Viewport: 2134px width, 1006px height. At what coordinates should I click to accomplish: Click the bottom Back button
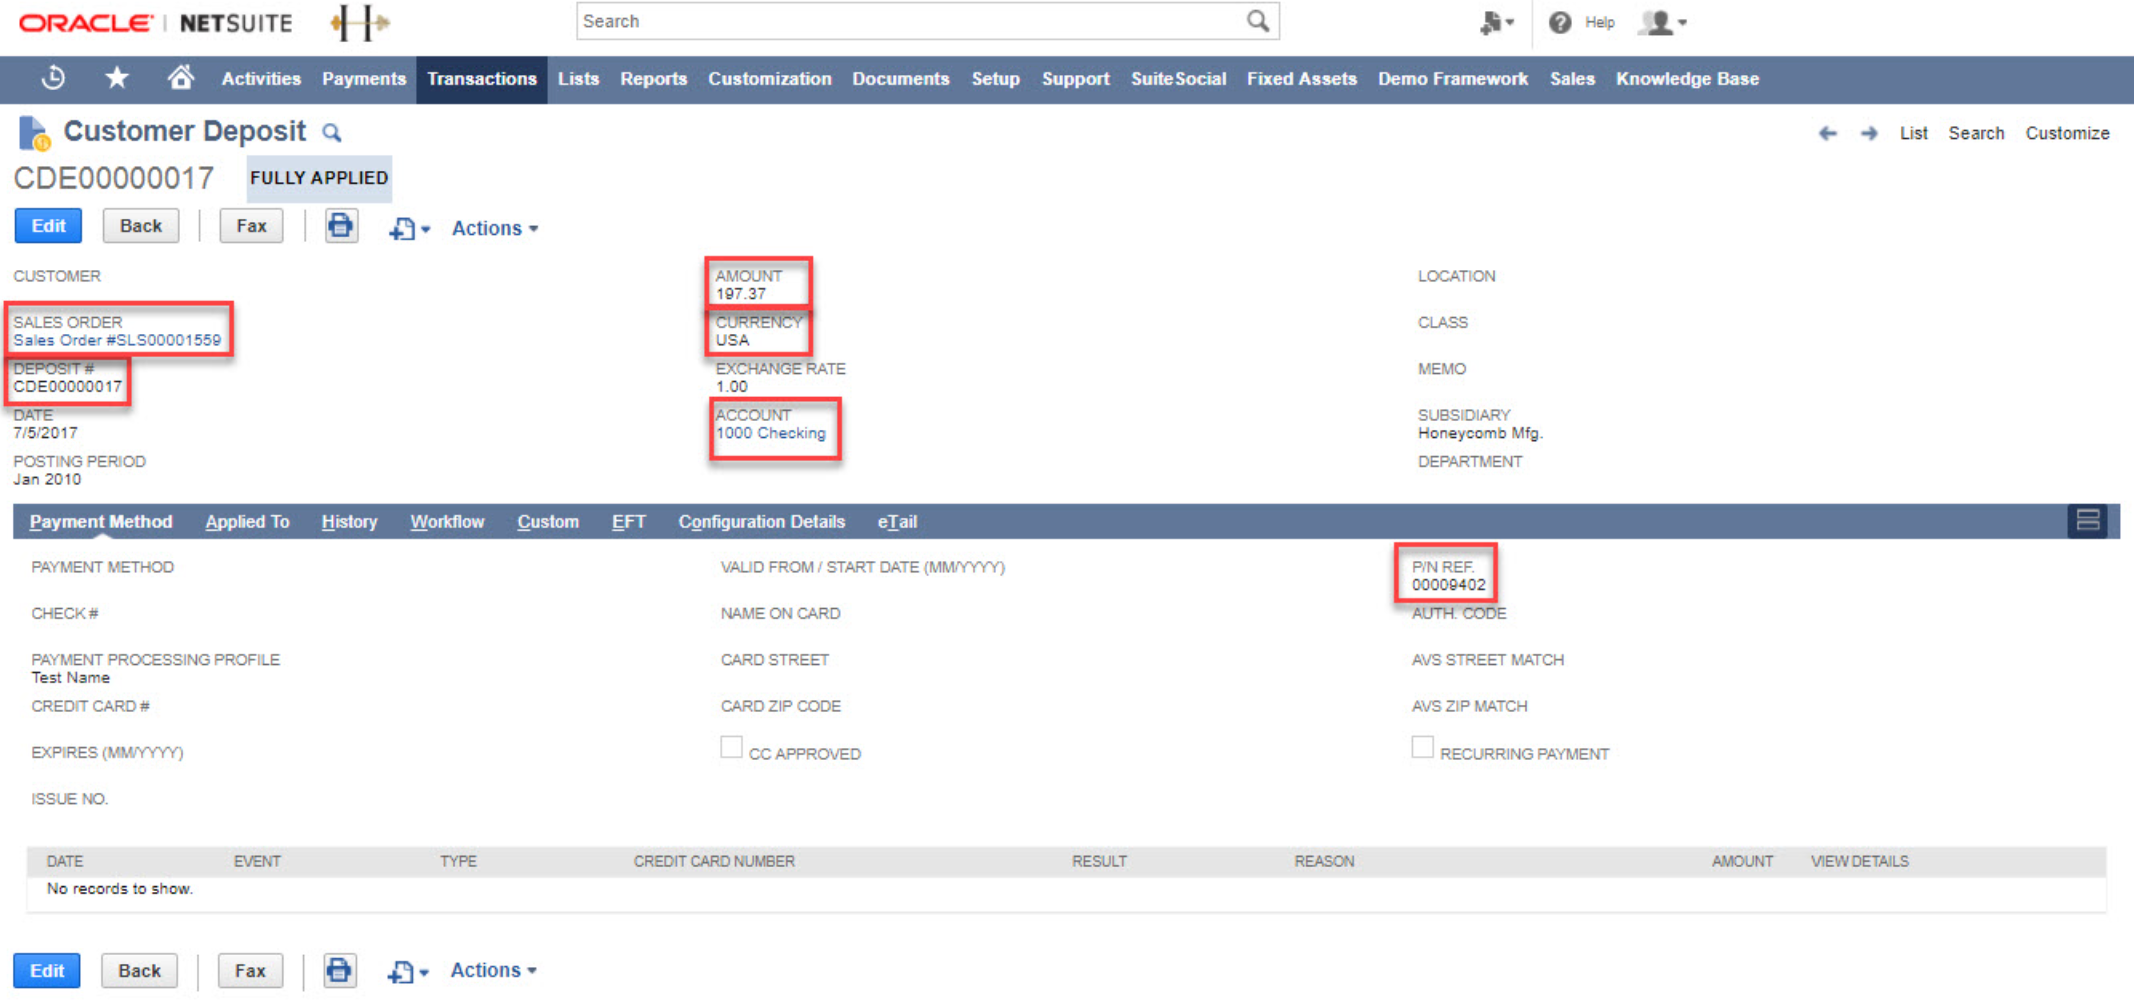139,970
